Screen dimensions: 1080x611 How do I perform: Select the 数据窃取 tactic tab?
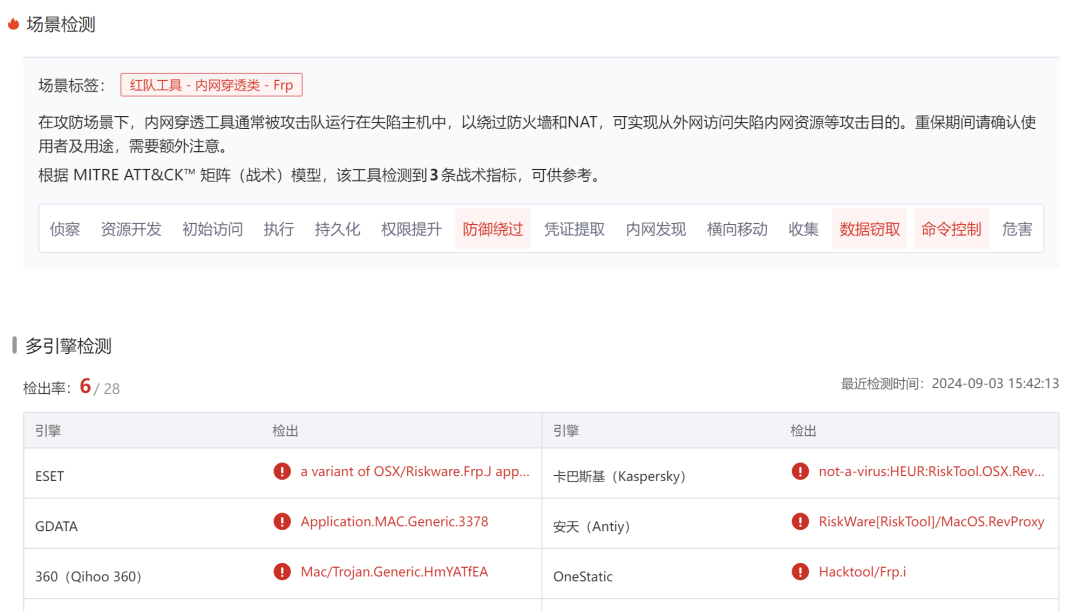[x=869, y=229]
